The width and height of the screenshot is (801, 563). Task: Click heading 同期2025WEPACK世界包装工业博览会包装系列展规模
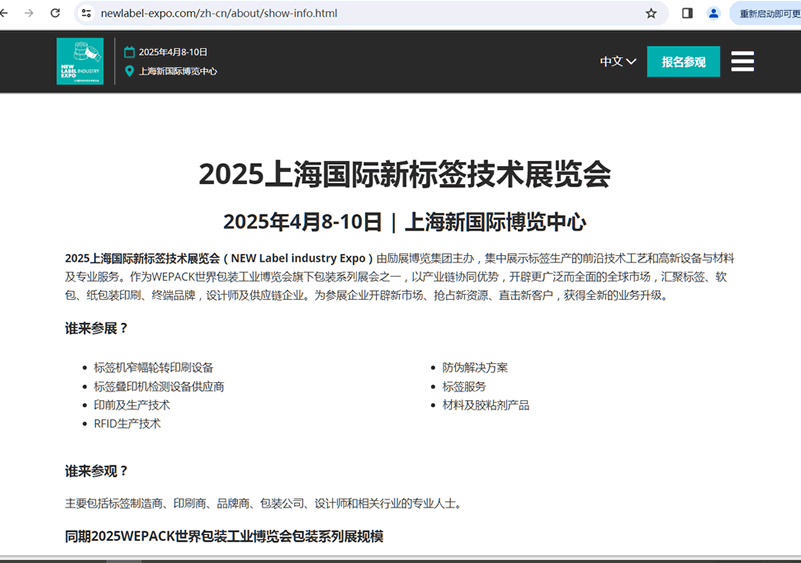pyautogui.click(x=224, y=536)
